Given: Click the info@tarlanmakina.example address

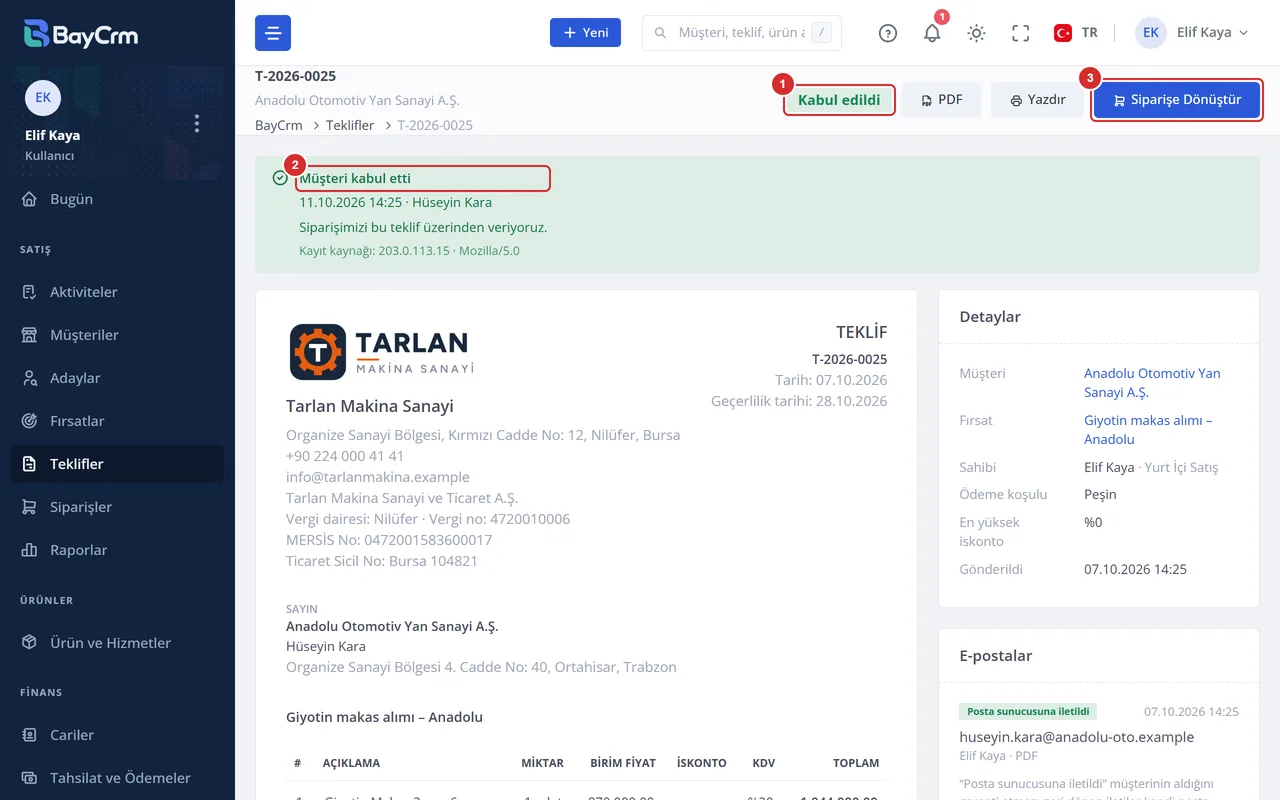Looking at the screenshot, I should point(378,477).
